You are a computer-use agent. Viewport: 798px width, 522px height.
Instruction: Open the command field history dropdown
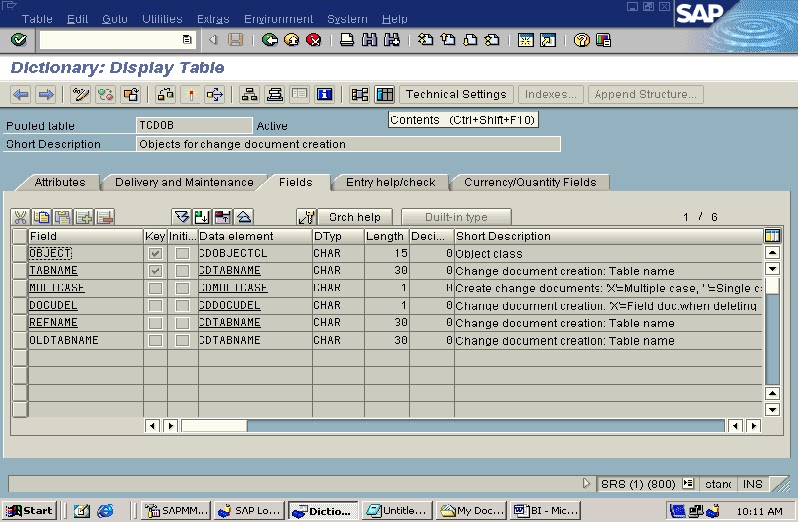click(187, 40)
